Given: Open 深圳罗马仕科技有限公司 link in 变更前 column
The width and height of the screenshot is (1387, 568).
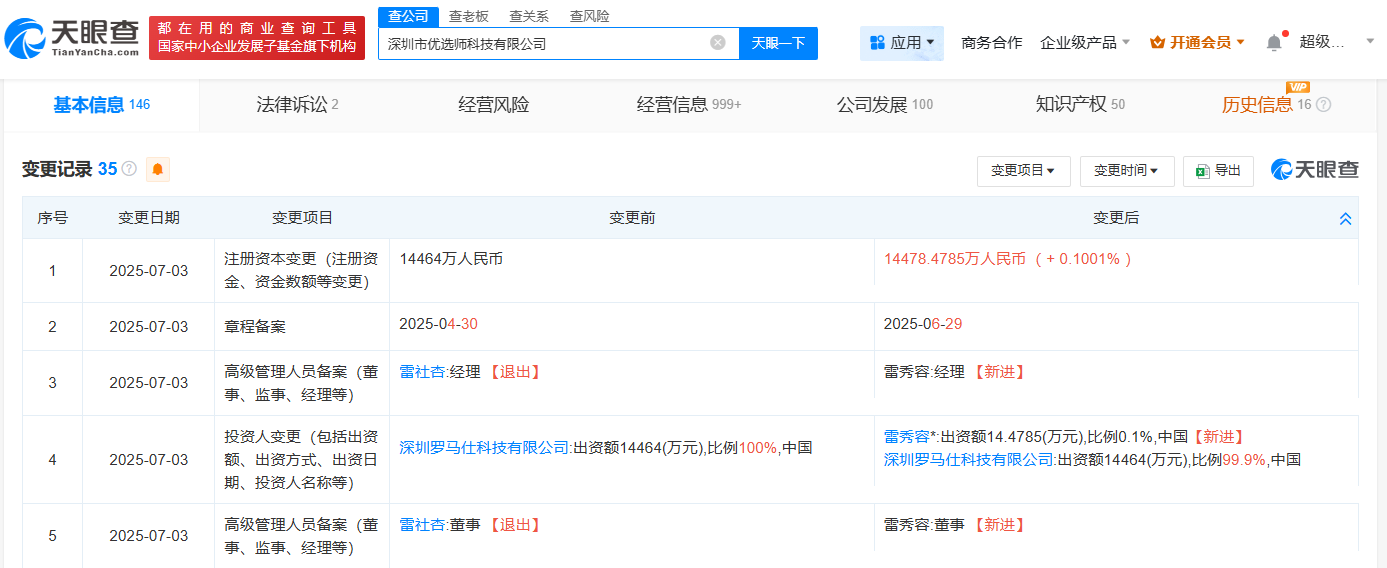Looking at the screenshot, I should point(484,448).
